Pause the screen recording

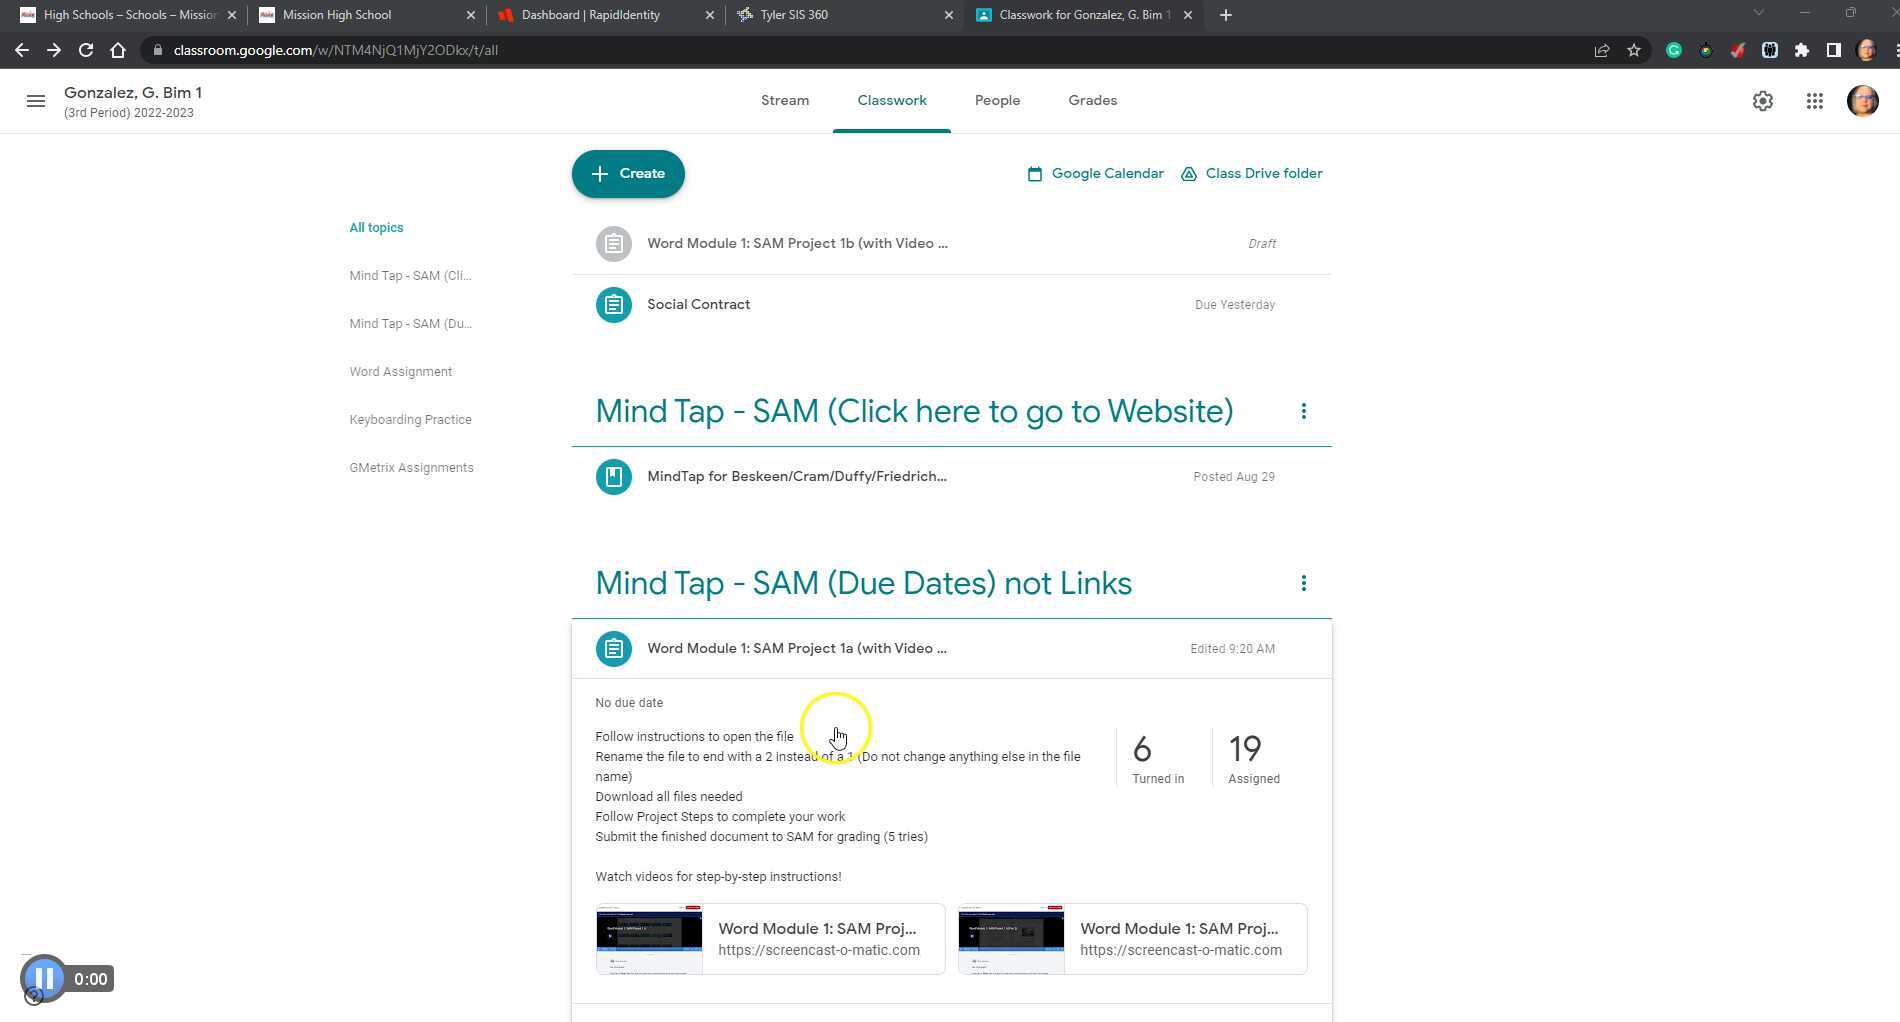coord(44,978)
